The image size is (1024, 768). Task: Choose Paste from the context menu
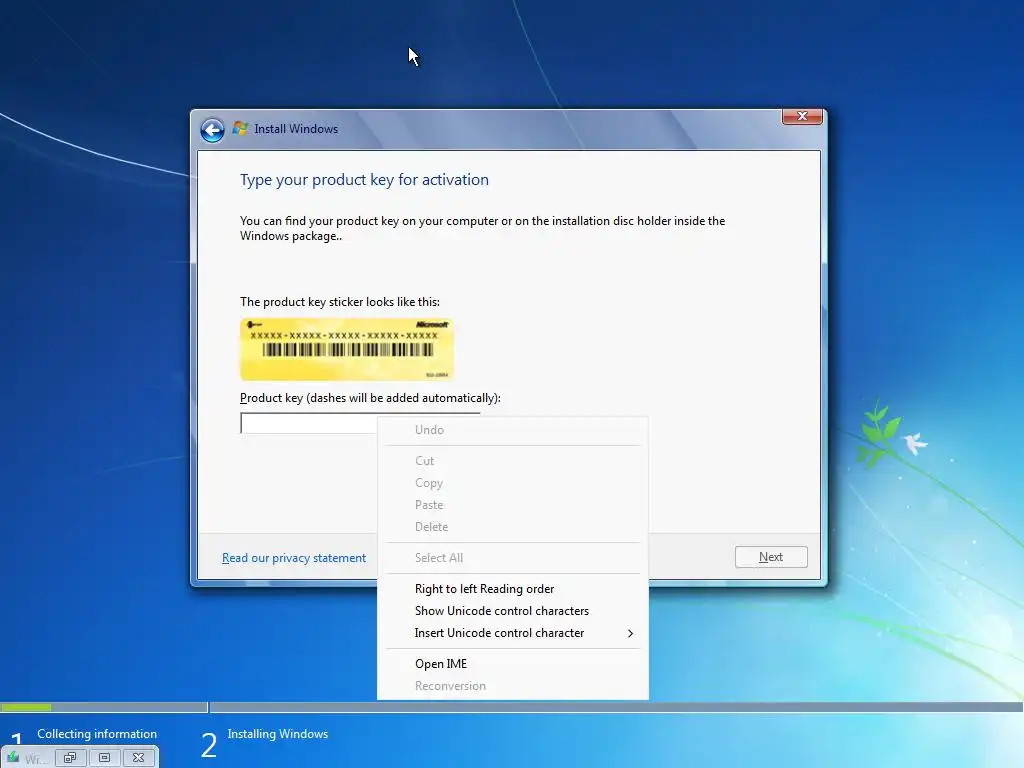click(x=513, y=505)
